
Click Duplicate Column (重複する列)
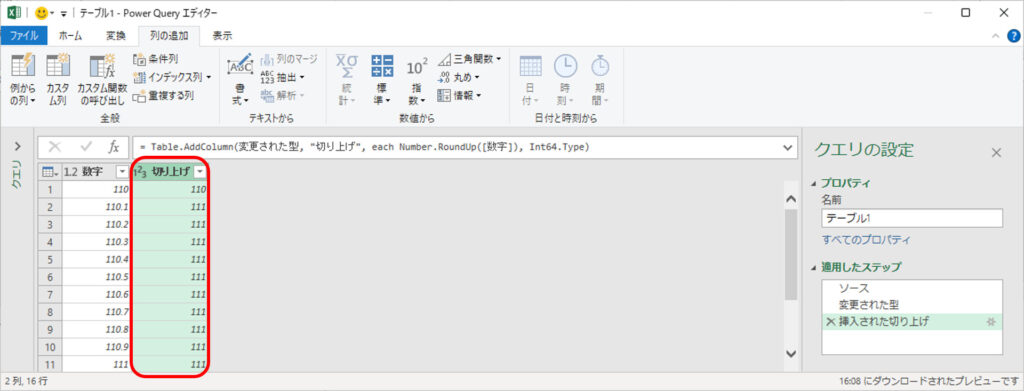coord(163,95)
